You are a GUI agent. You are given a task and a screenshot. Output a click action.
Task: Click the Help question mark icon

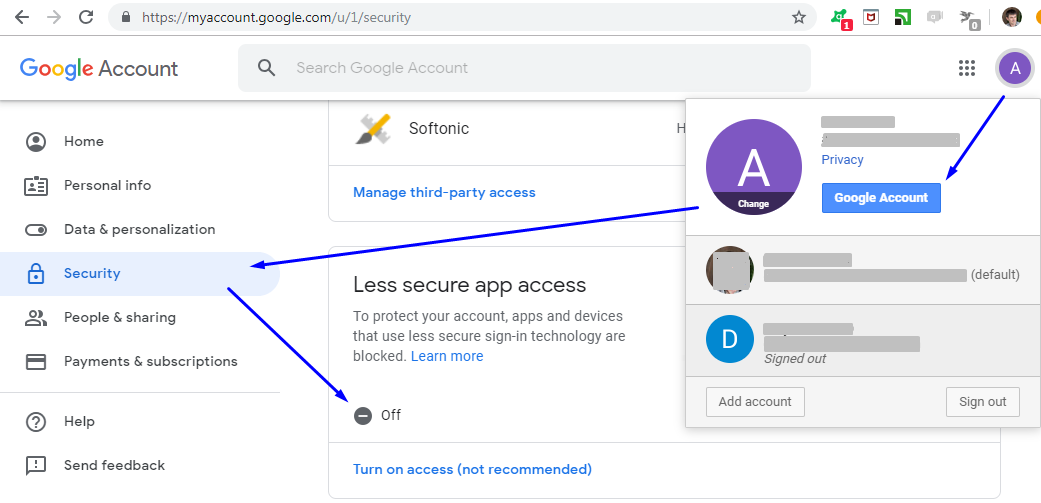(35, 421)
